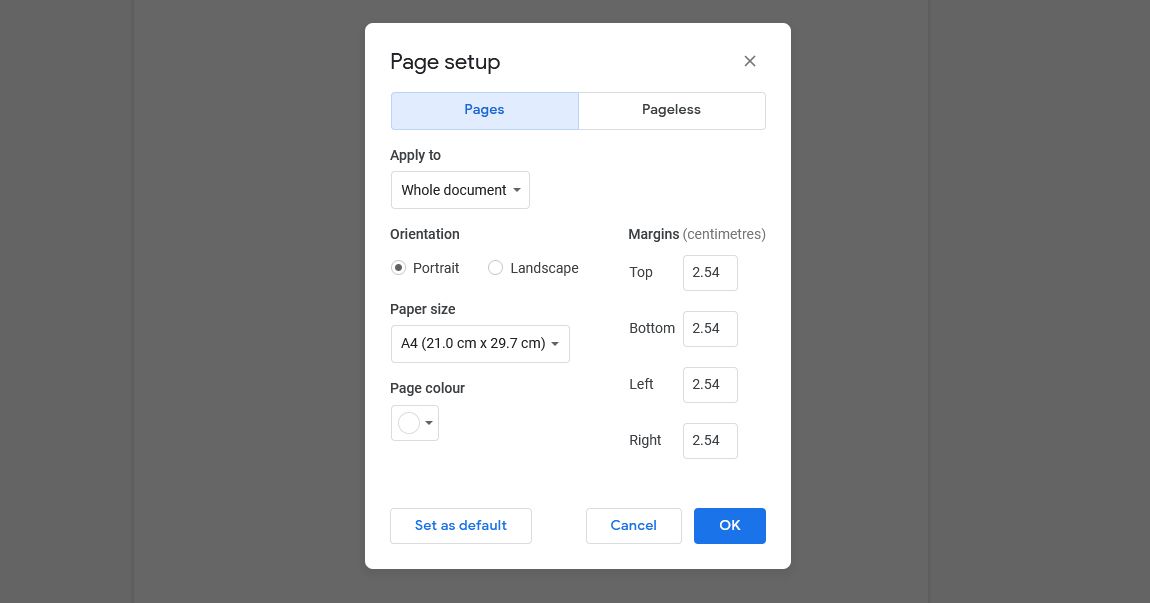Click Set as default
Screen dimensions: 1150x603
click(460, 525)
